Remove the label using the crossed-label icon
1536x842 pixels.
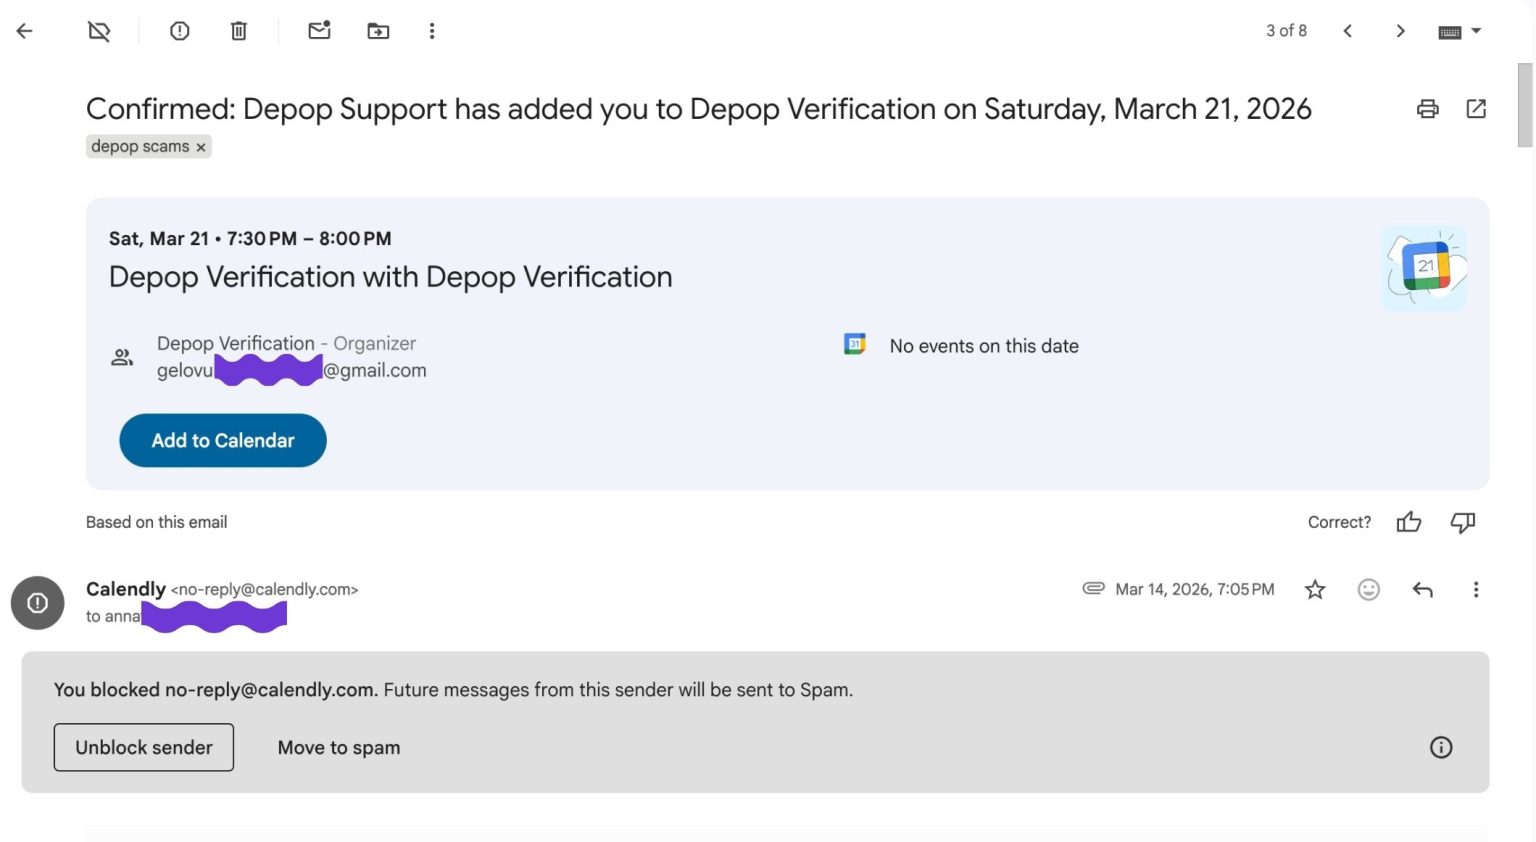pyautogui.click(x=99, y=31)
